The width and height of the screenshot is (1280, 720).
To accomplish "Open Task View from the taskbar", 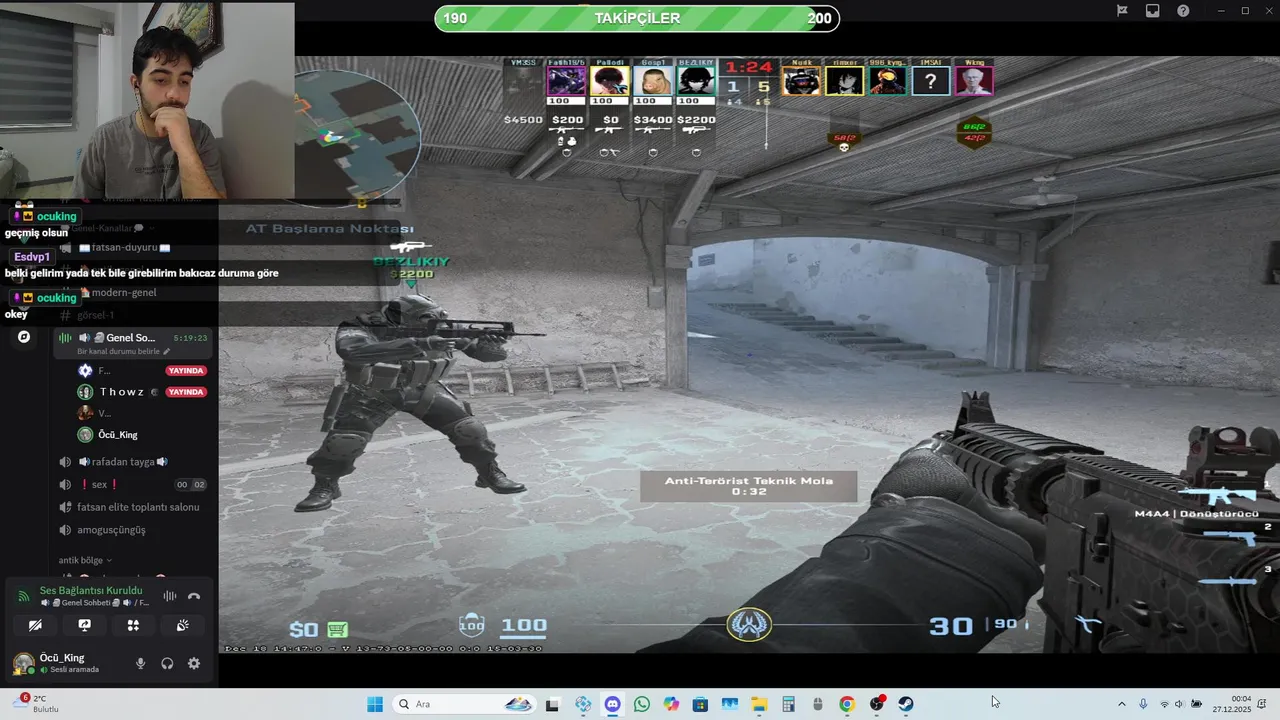I will tap(552, 704).
